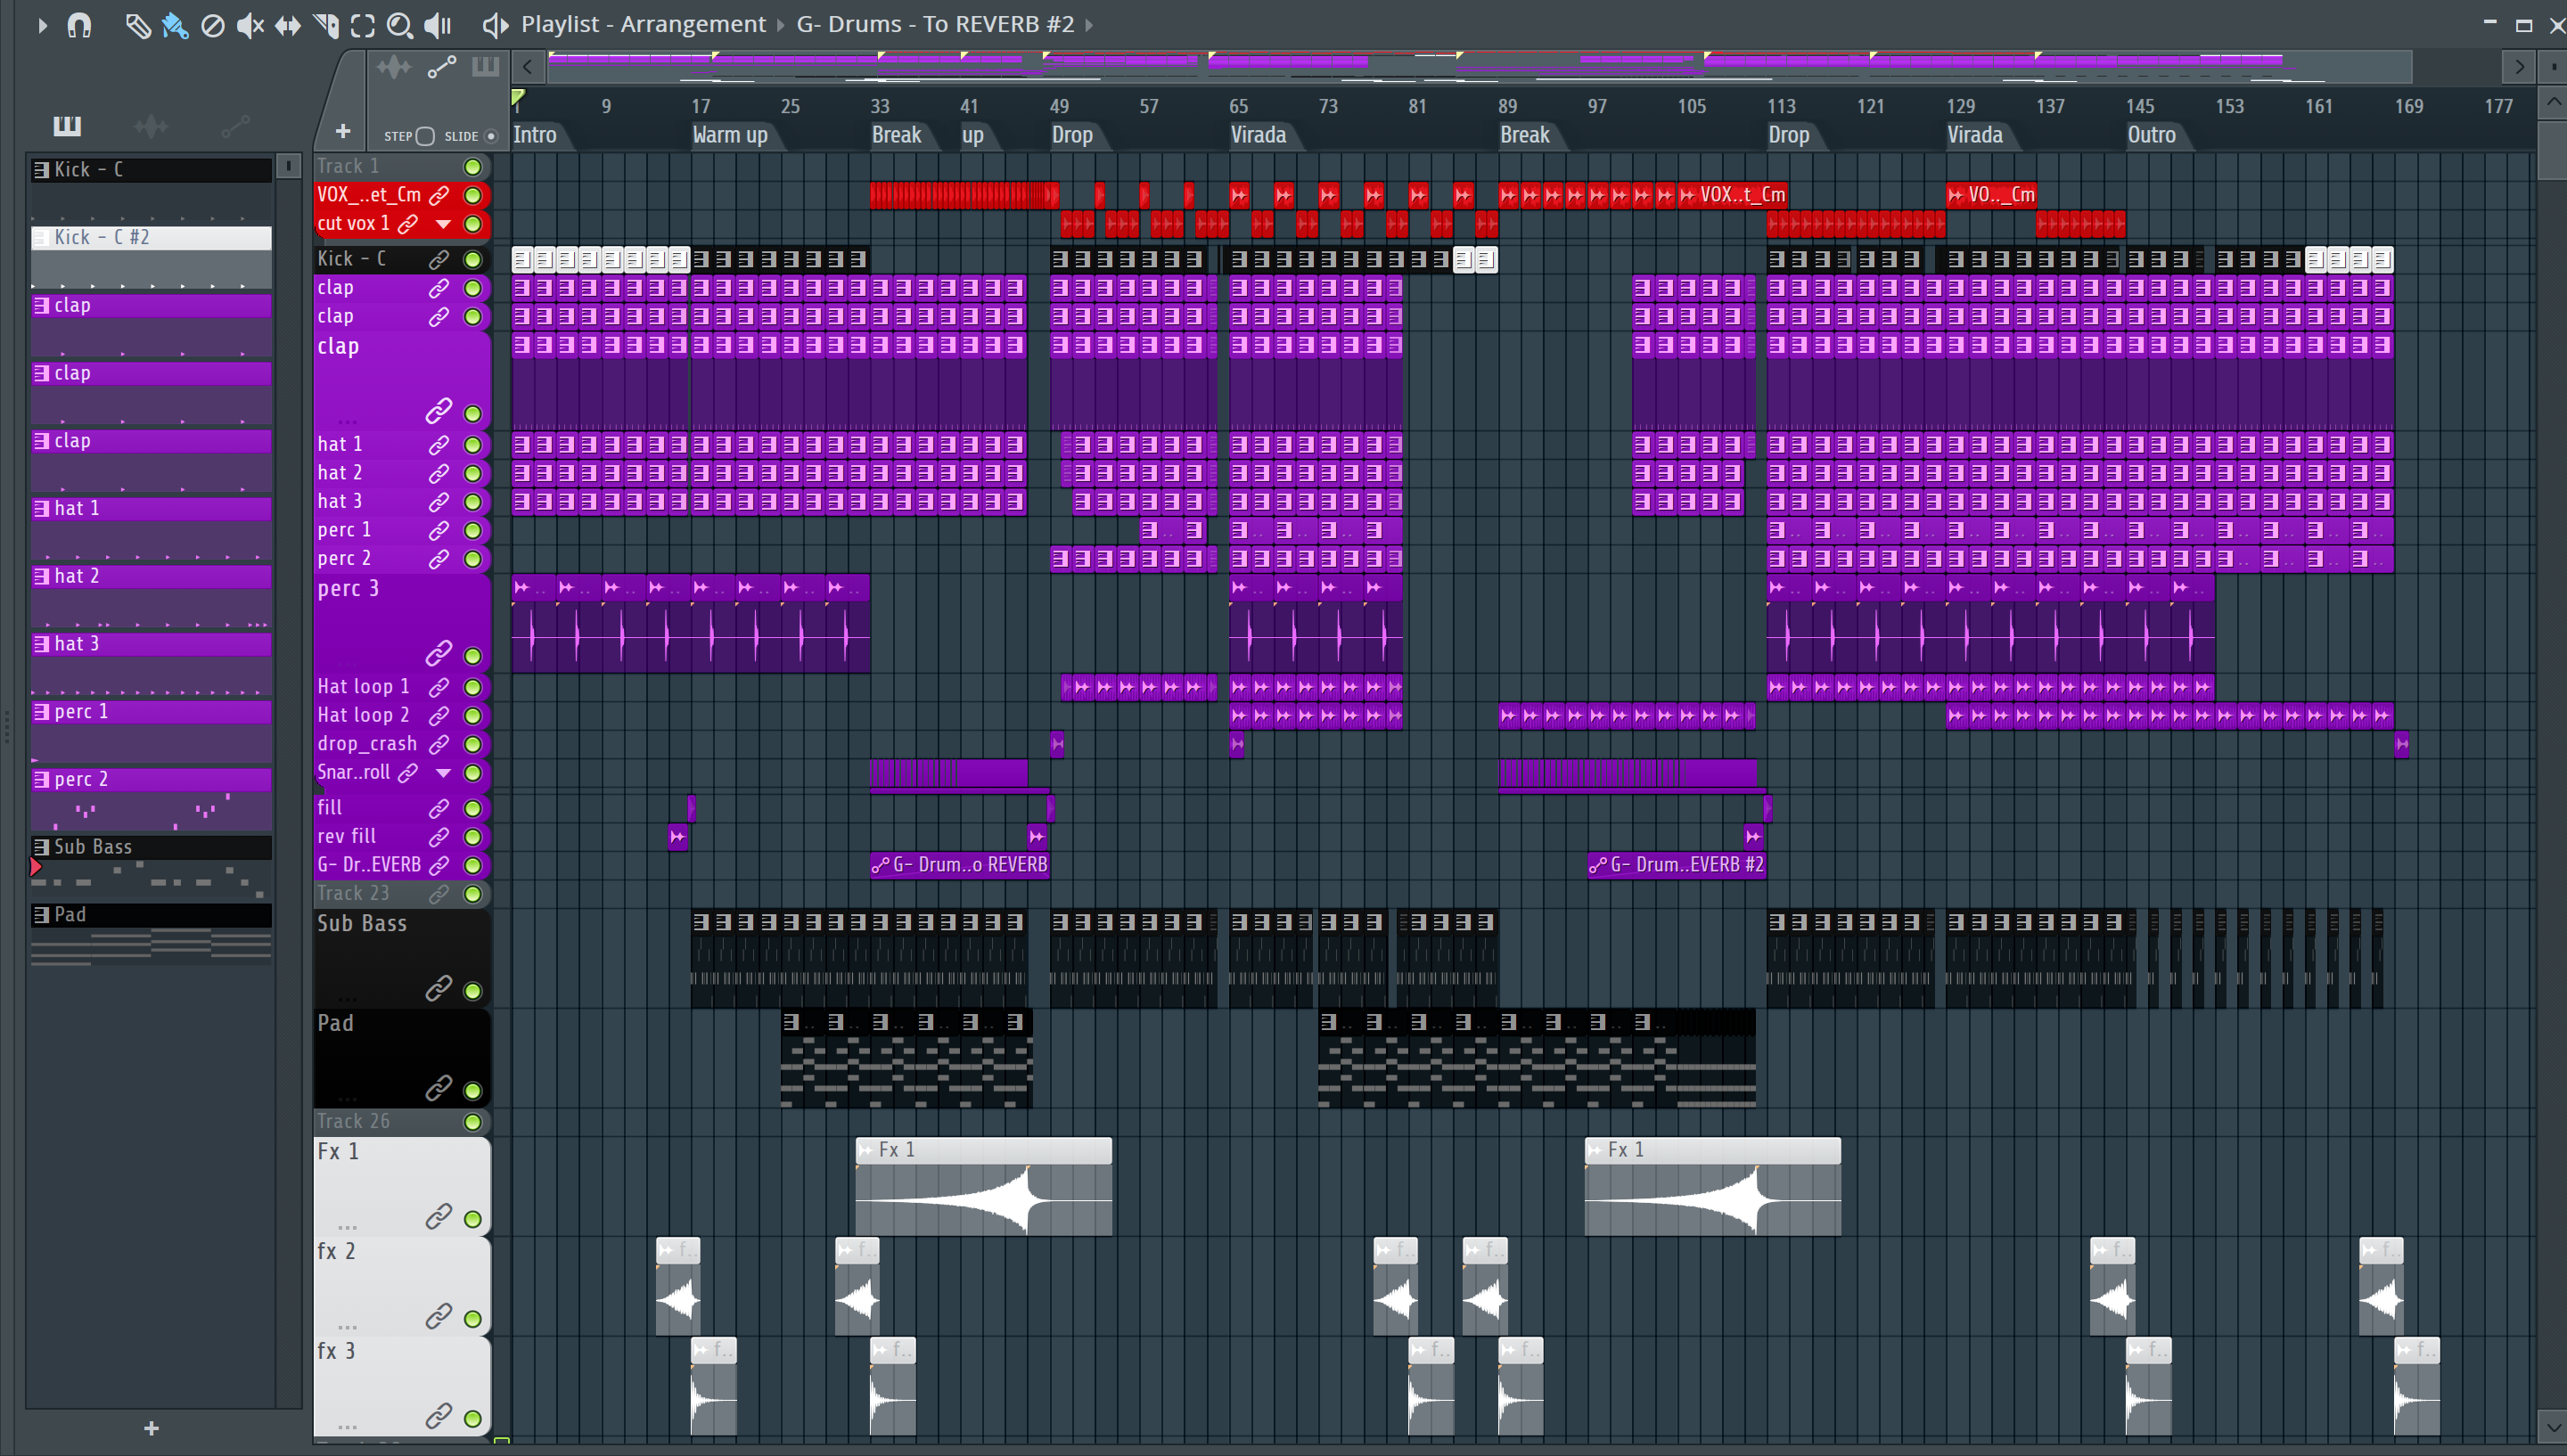
Task: Show automation clips in the picker panel
Action: point(235,126)
